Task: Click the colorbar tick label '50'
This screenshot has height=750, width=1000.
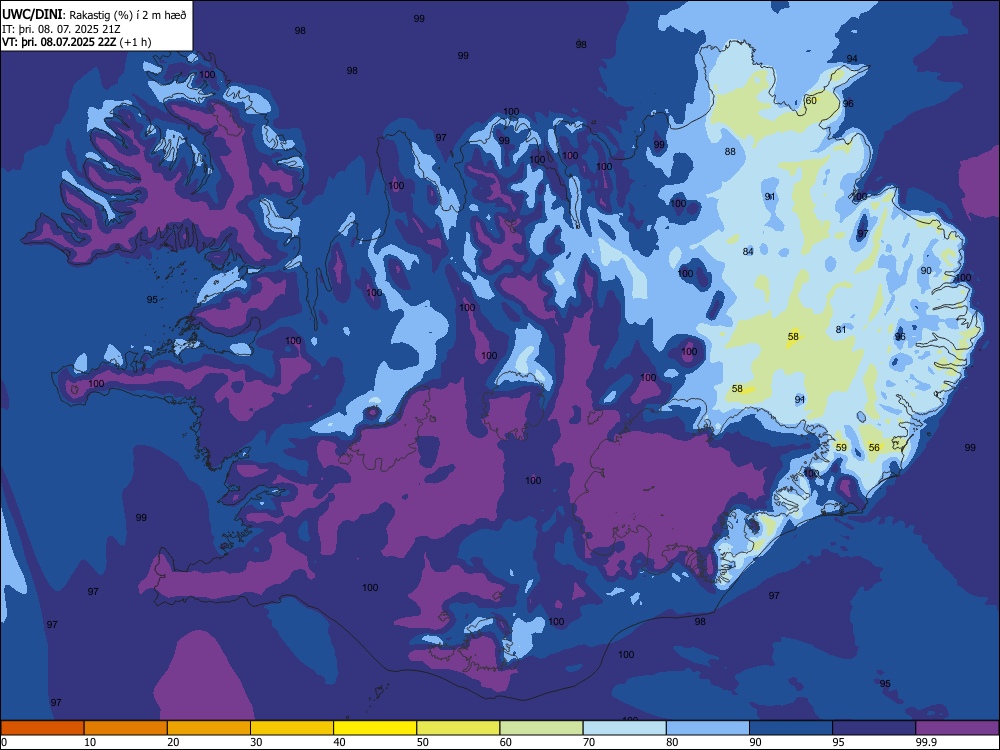Action: coord(423,742)
